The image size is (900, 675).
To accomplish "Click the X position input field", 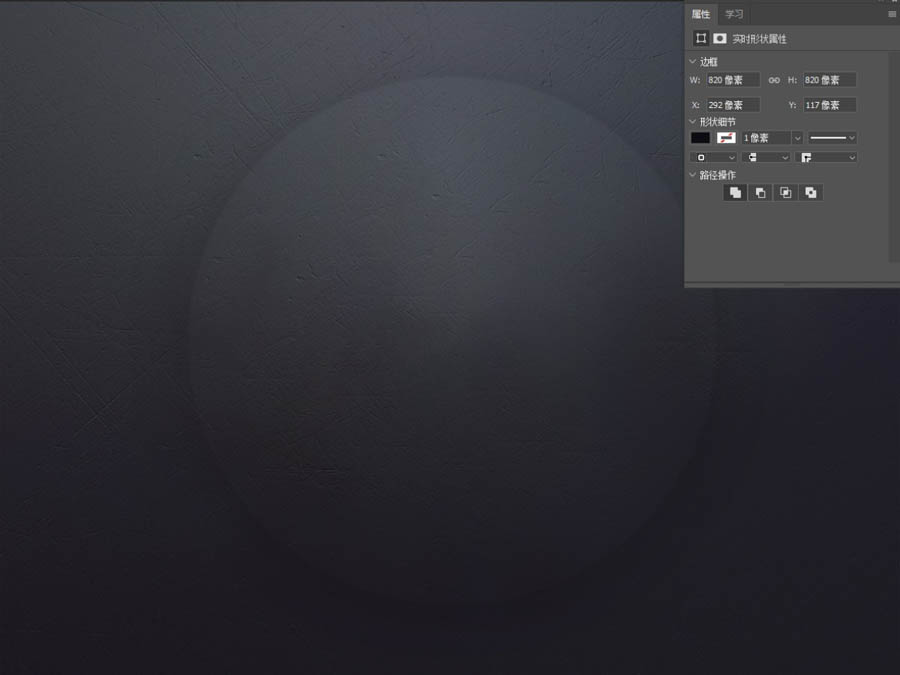I will coord(733,105).
